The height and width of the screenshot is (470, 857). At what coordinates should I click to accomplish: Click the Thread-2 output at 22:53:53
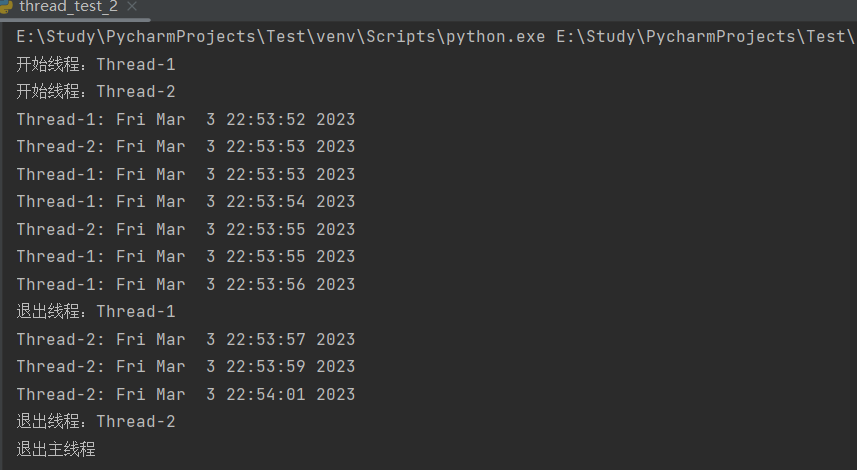coord(186,146)
